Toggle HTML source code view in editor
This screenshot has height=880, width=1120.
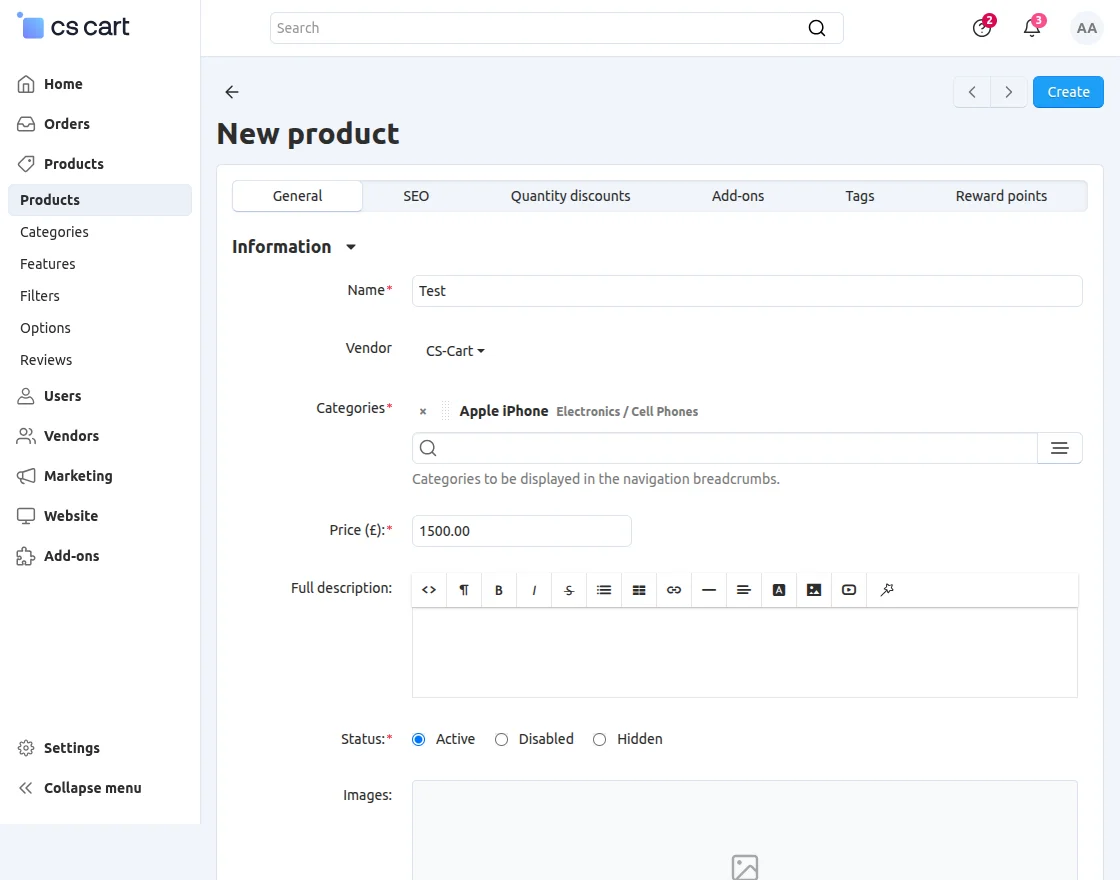[429, 590]
